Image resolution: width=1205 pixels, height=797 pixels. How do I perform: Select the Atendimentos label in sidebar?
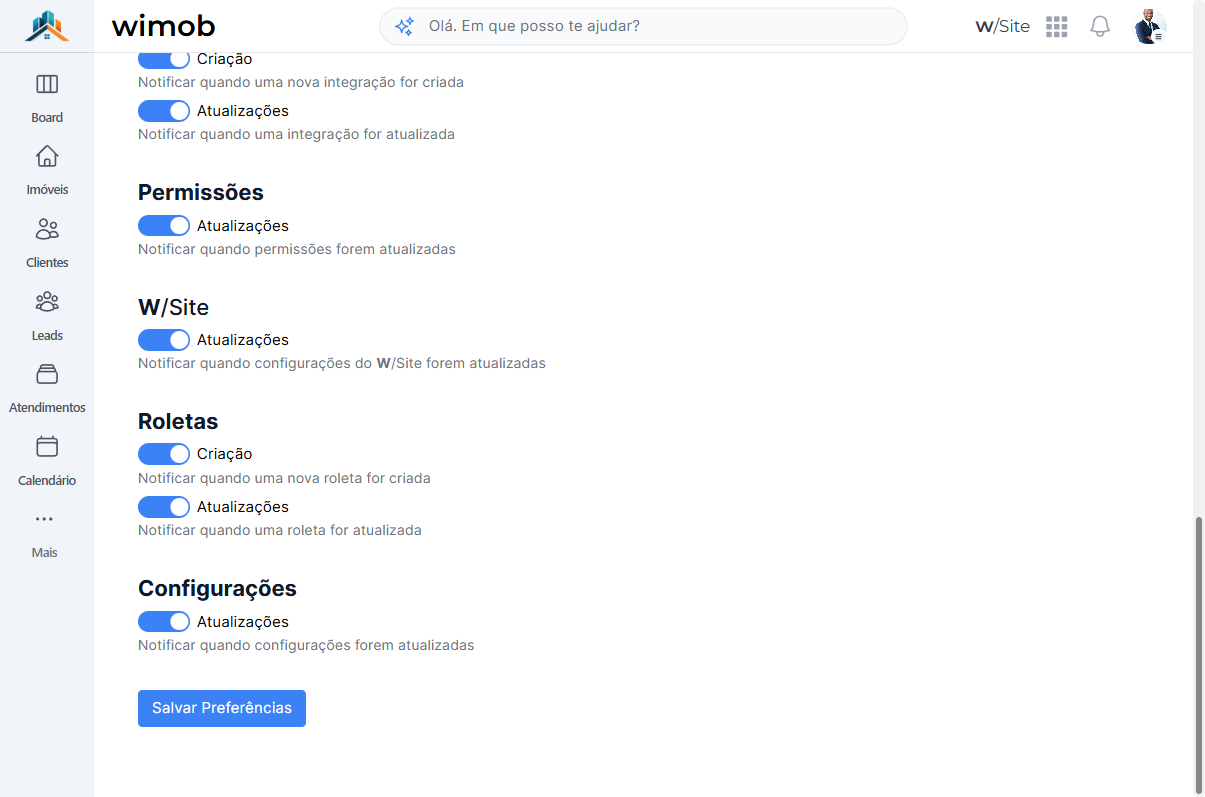click(x=47, y=408)
